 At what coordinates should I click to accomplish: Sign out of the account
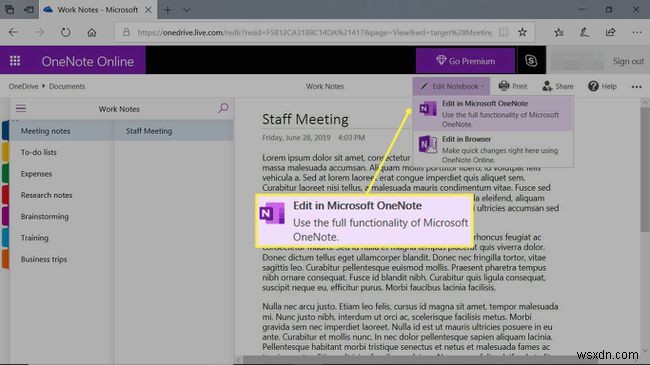[628, 61]
